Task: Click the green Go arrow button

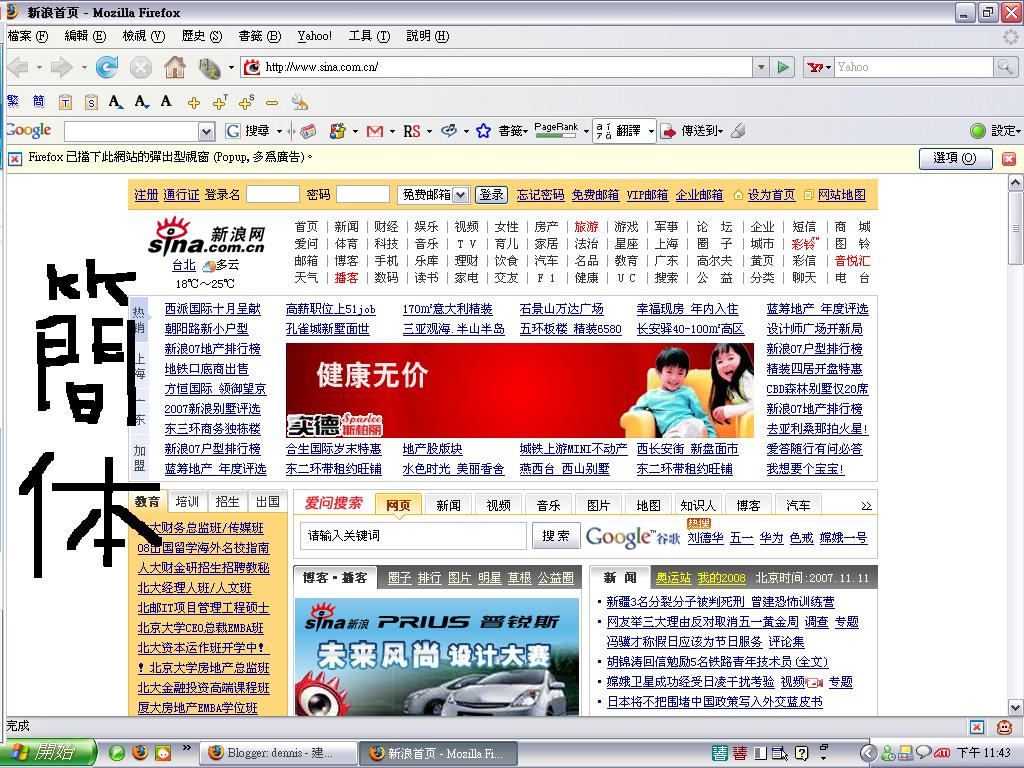Action: tap(782, 67)
